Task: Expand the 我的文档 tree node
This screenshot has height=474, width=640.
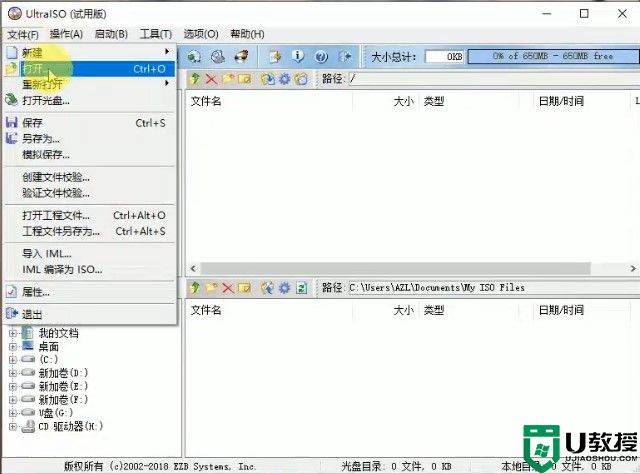Action: pyautogui.click(x=13, y=333)
